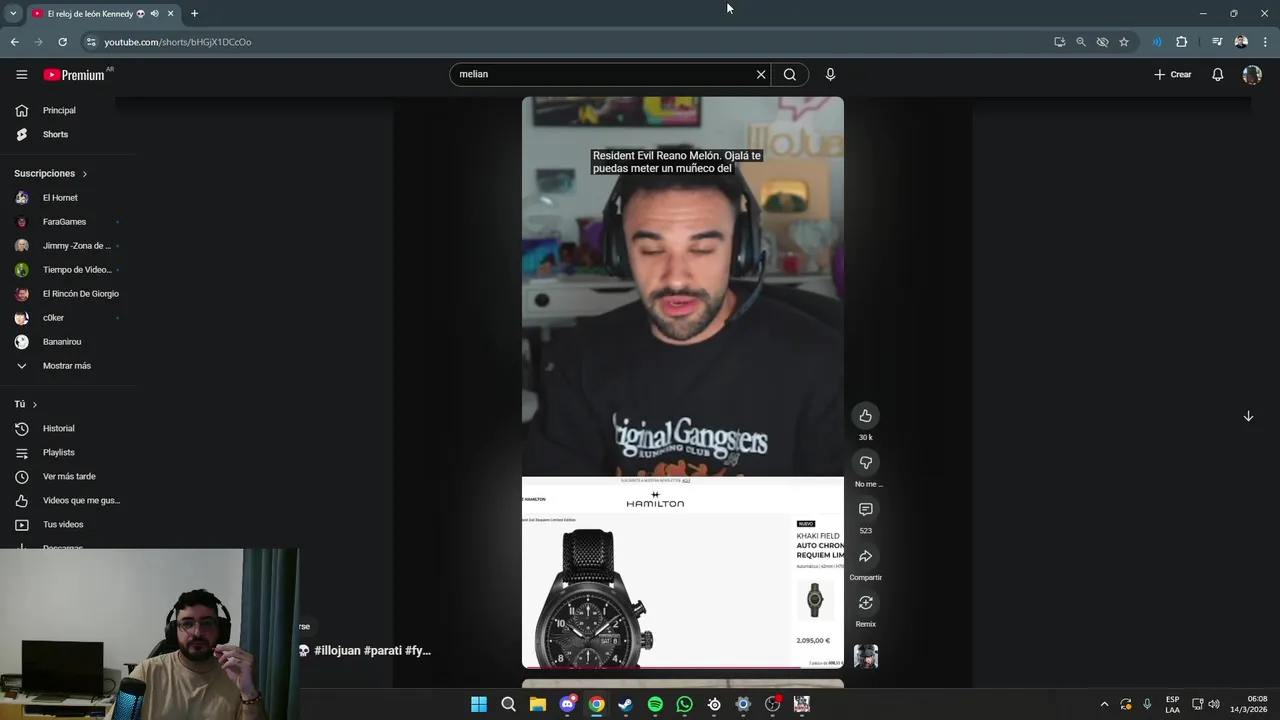This screenshot has width=1280, height=720.
Task: Open crossed-eye tracking protection icon
Action: click(x=1102, y=42)
